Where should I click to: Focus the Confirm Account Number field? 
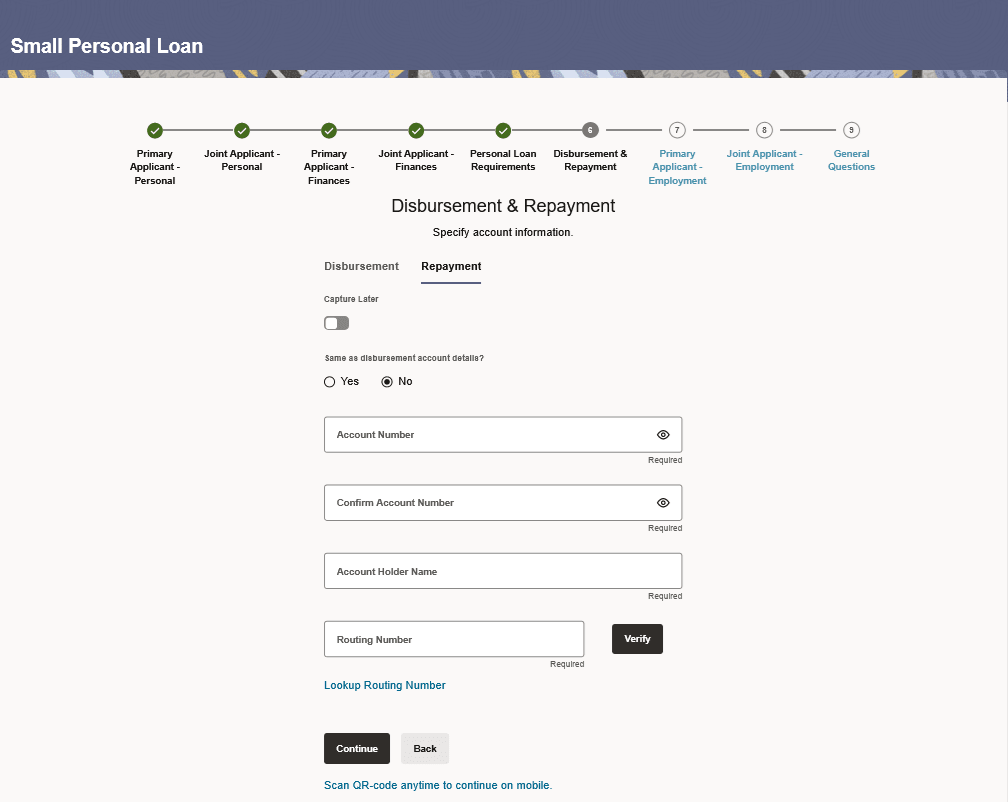coord(503,503)
